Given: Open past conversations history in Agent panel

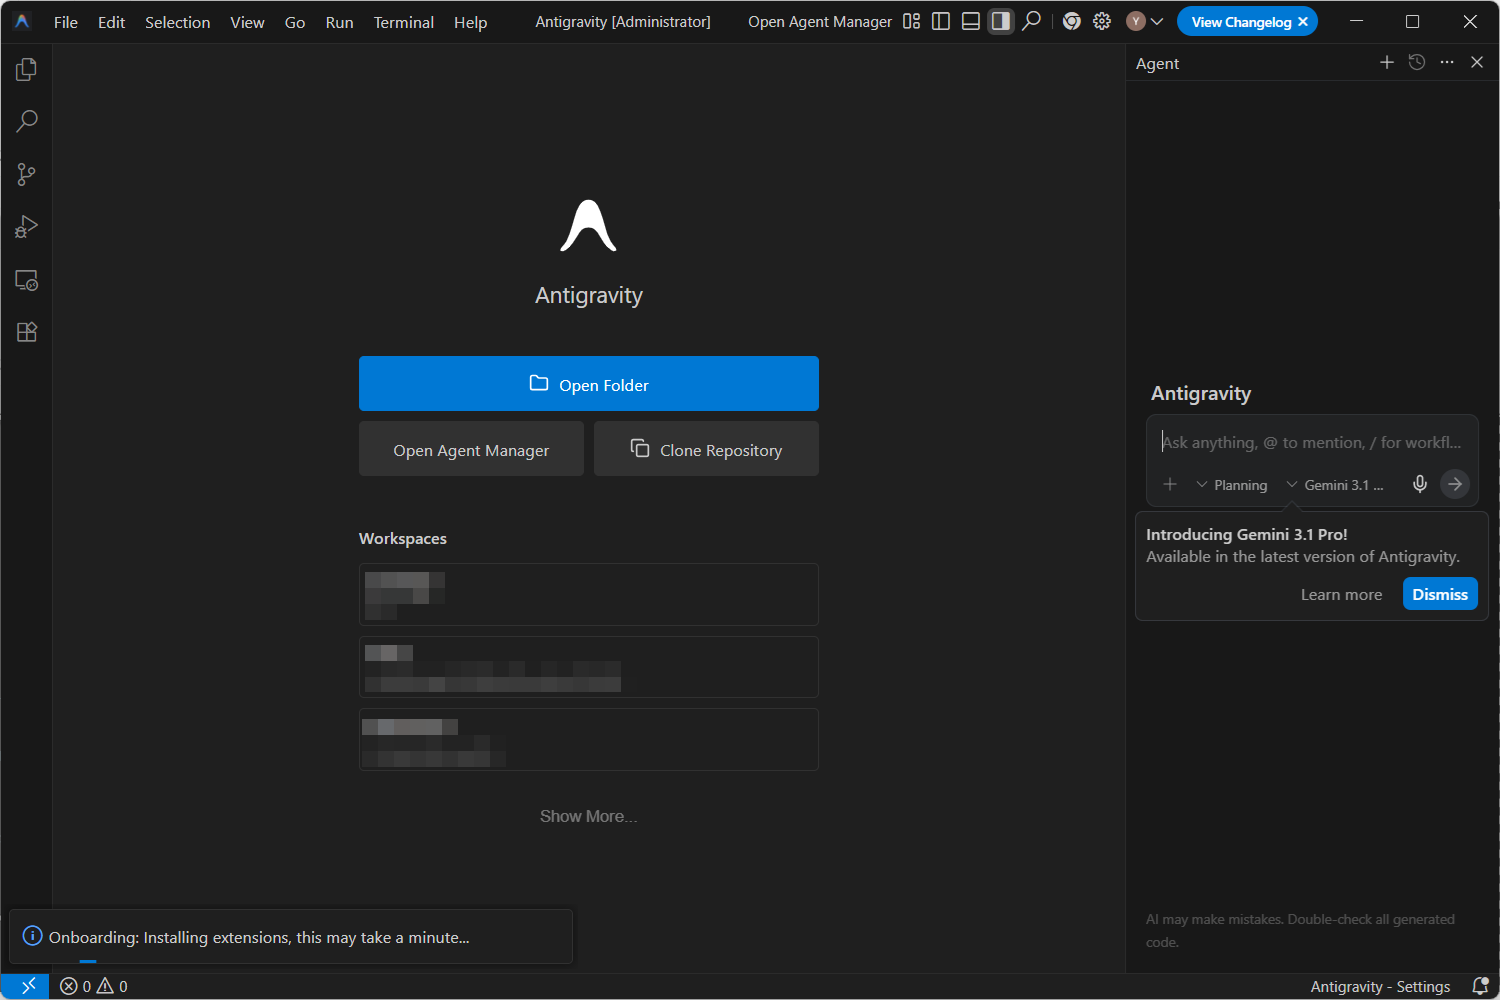Looking at the screenshot, I should click(1417, 62).
